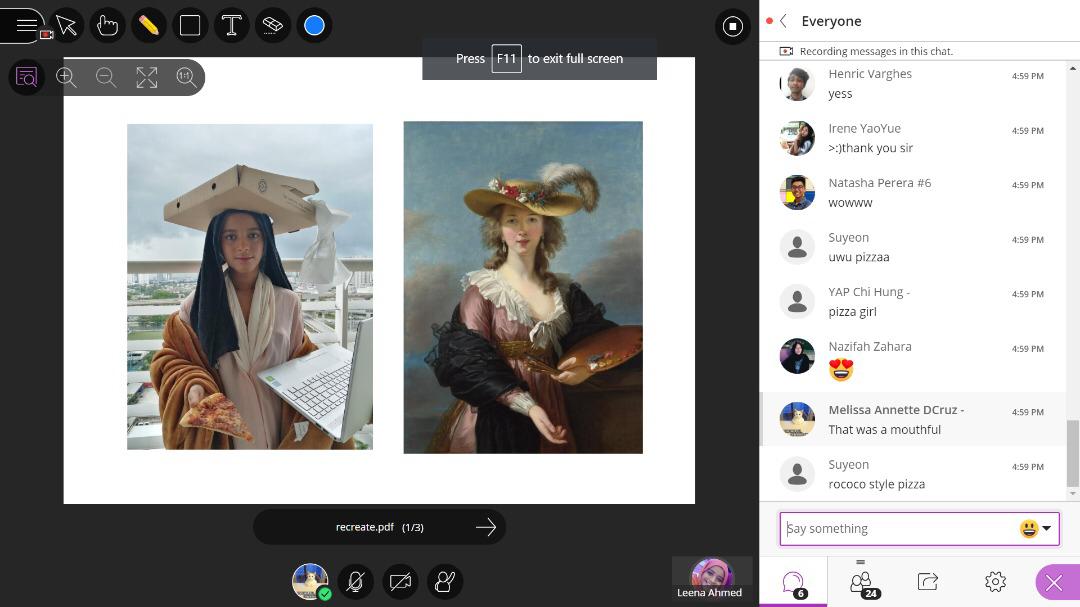Stop sharing the content
1080x607 pixels.
pyautogui.click(x=733, y=27)
